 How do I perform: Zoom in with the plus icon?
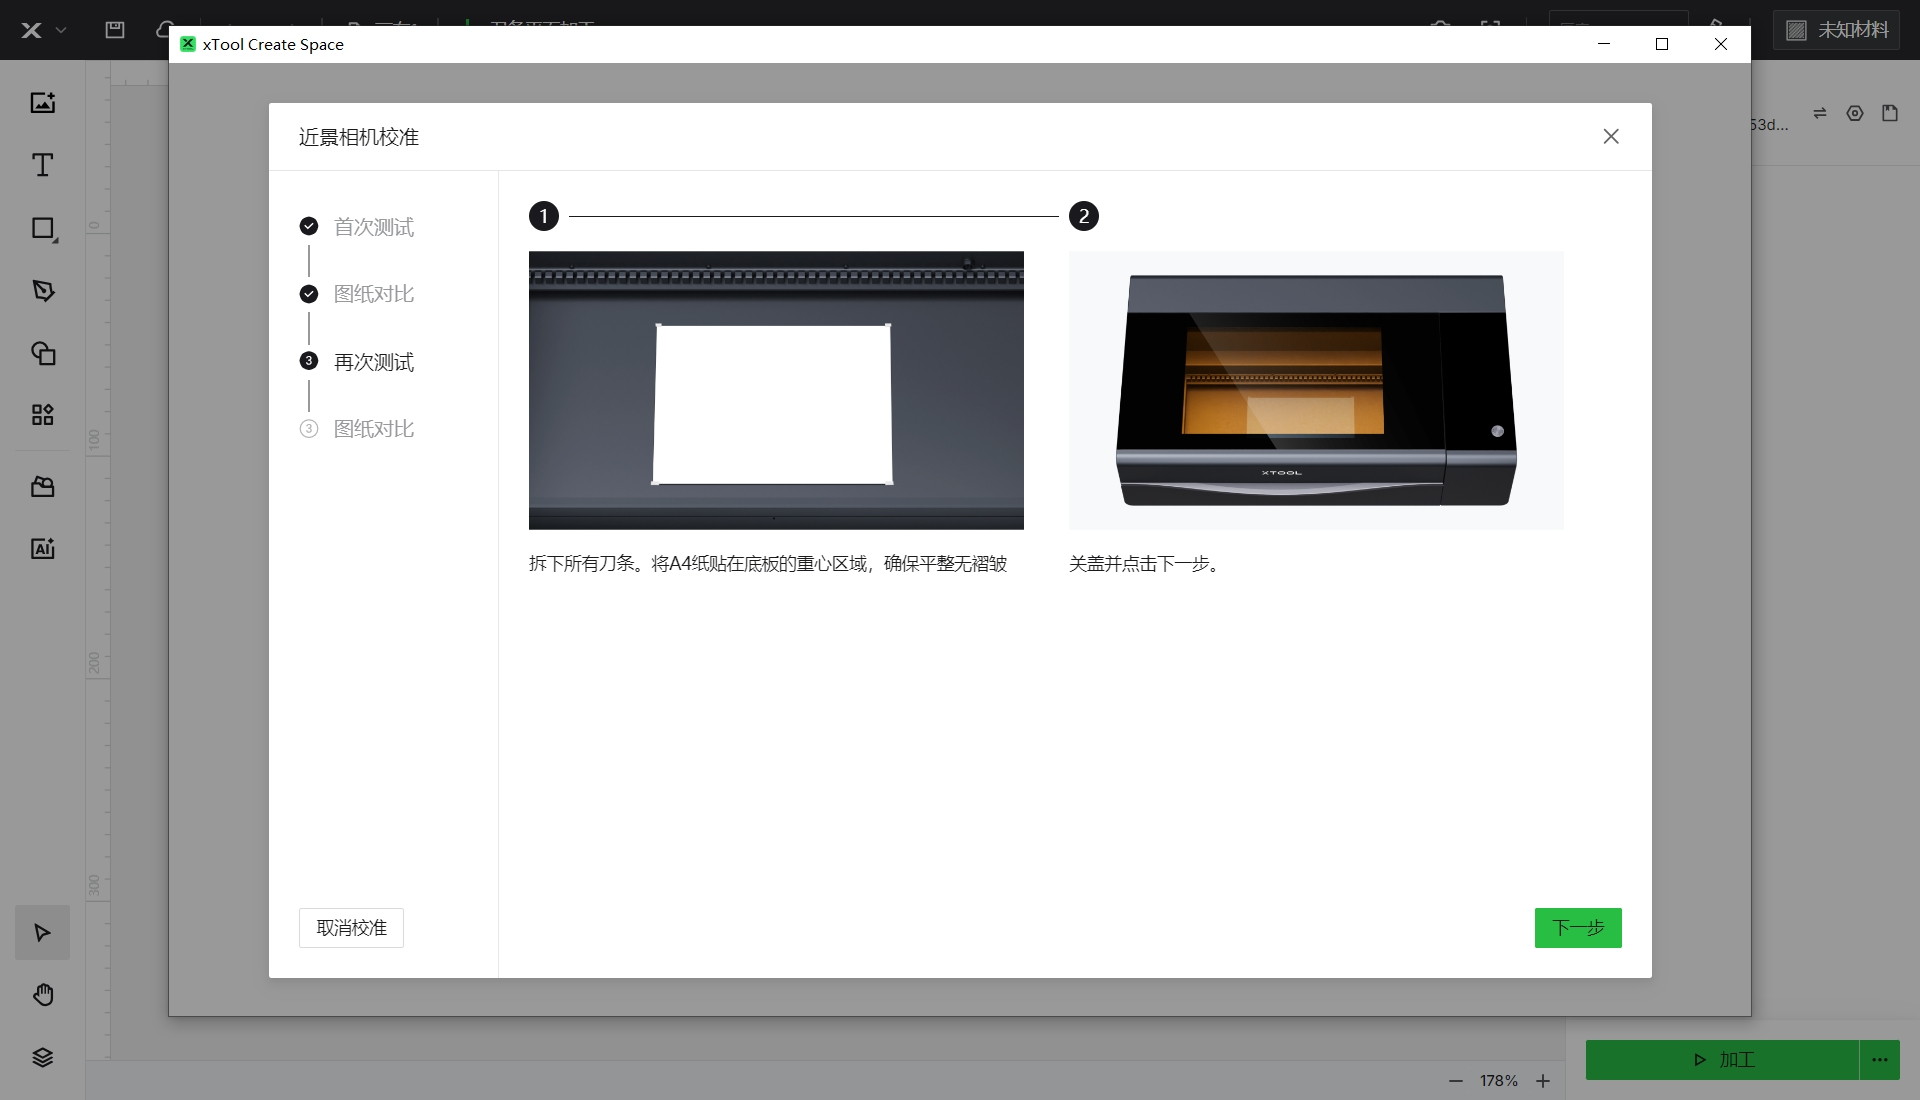[x=1543, y=1081]
